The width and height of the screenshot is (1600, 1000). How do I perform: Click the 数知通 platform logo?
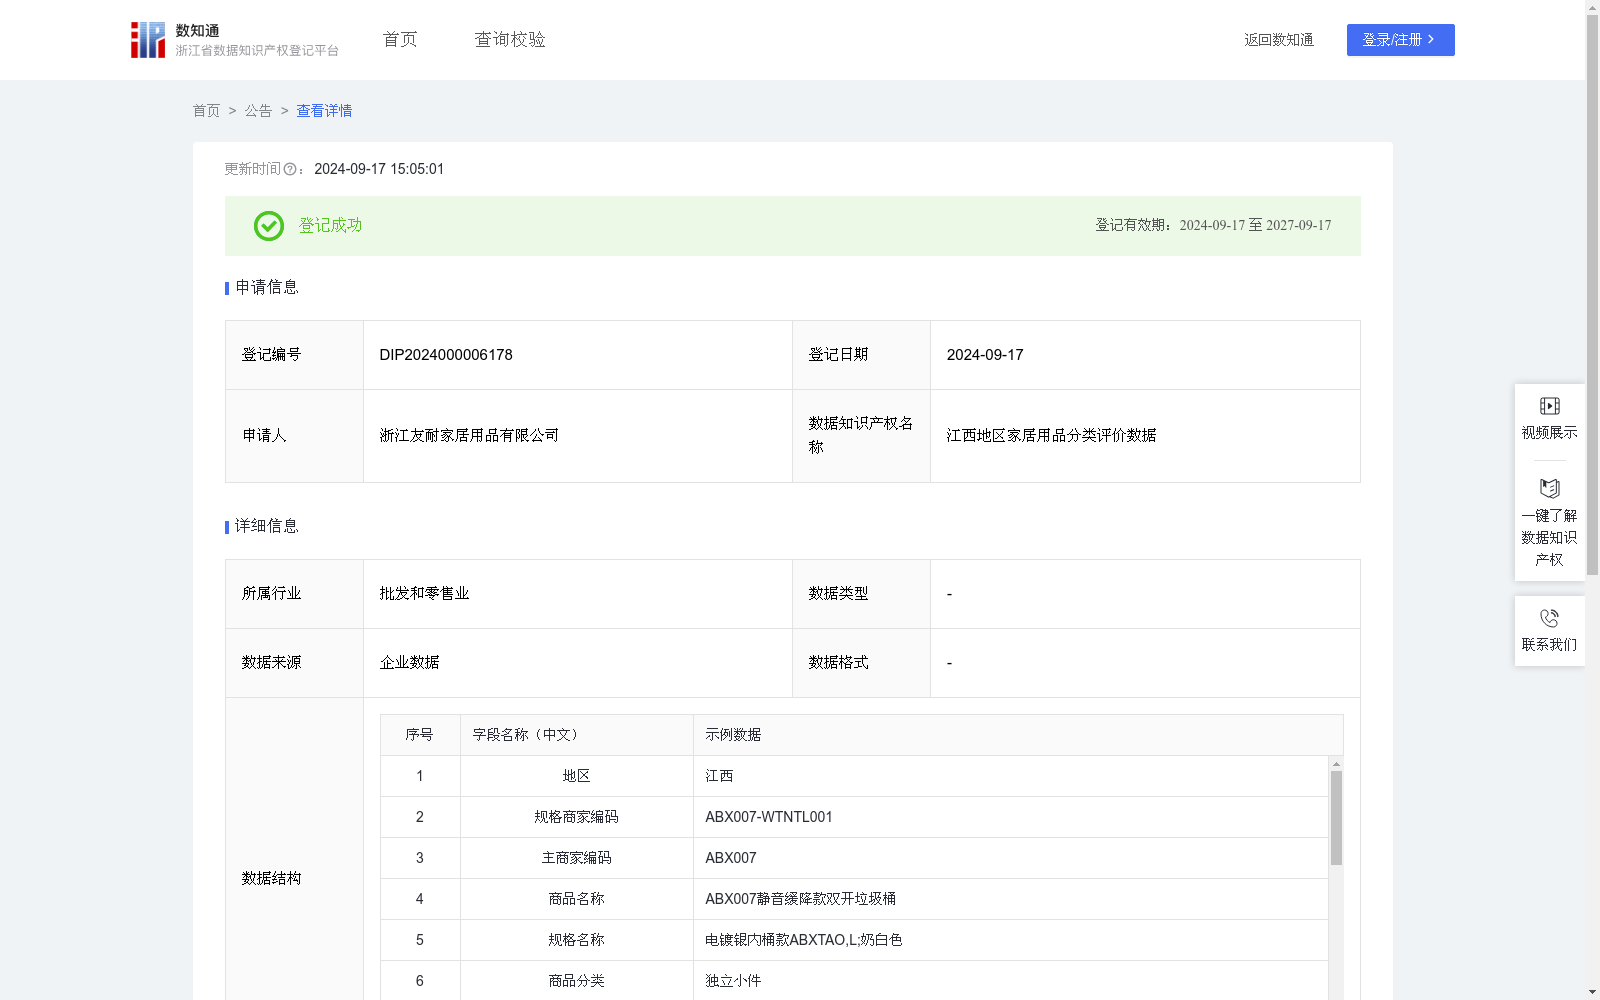234,40
